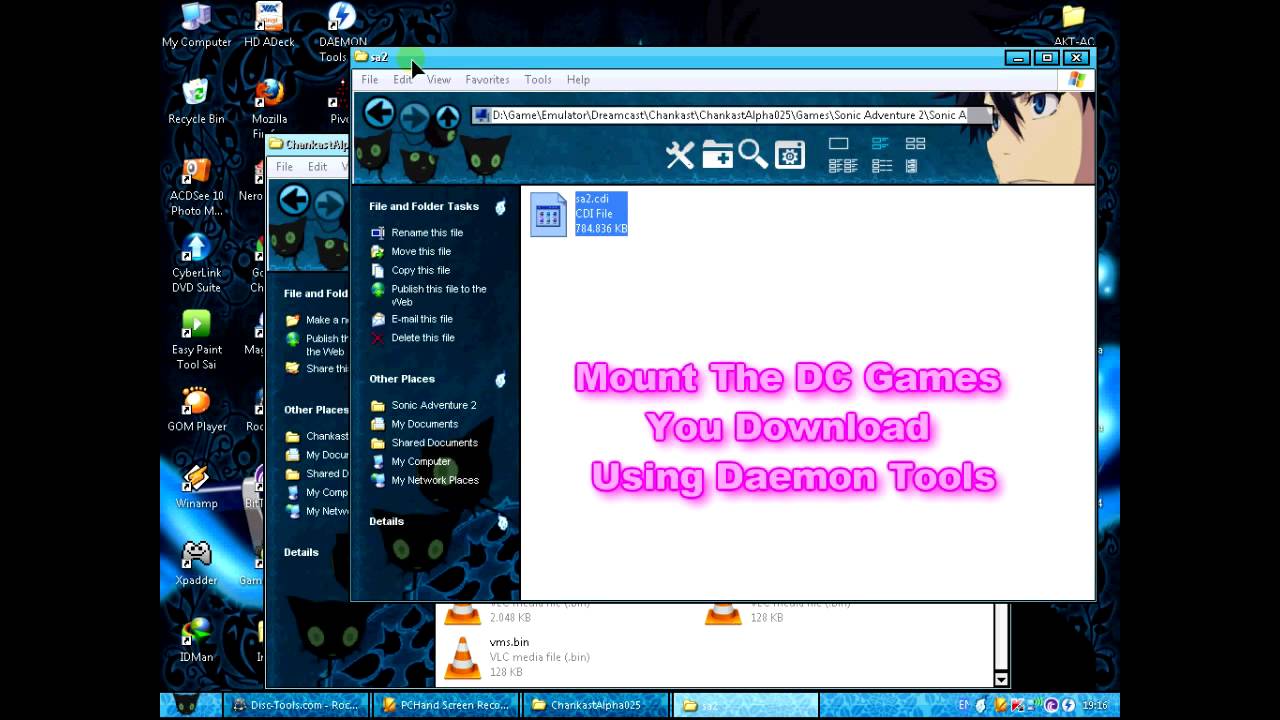Viewport: 1280px width, 720px height.
Task: Open the Recycle Bin
Action: point(196,102)
